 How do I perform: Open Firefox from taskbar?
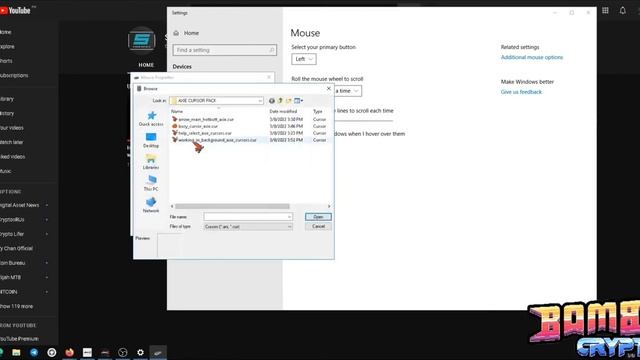pos(69,352)
